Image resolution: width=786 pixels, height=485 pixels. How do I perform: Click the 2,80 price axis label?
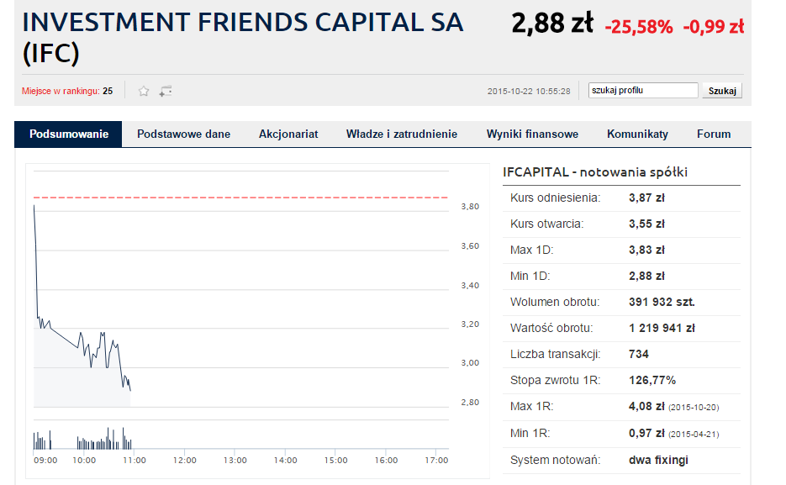470,402
